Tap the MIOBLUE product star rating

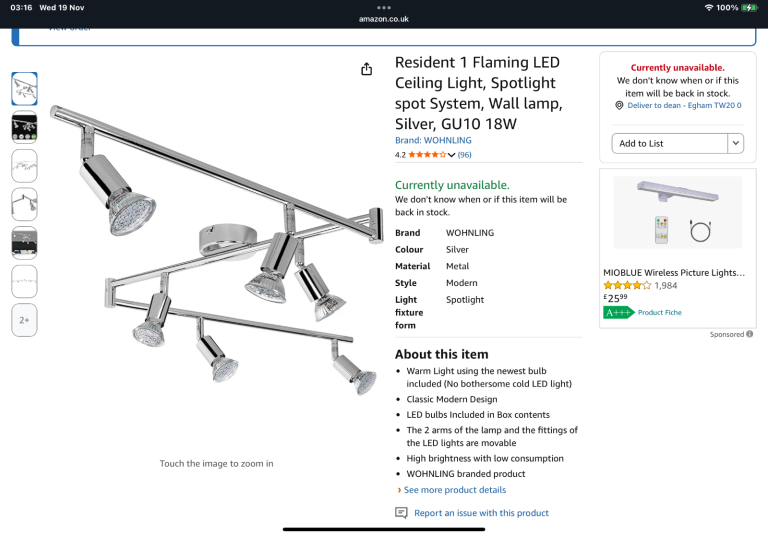tap(627, 285)
